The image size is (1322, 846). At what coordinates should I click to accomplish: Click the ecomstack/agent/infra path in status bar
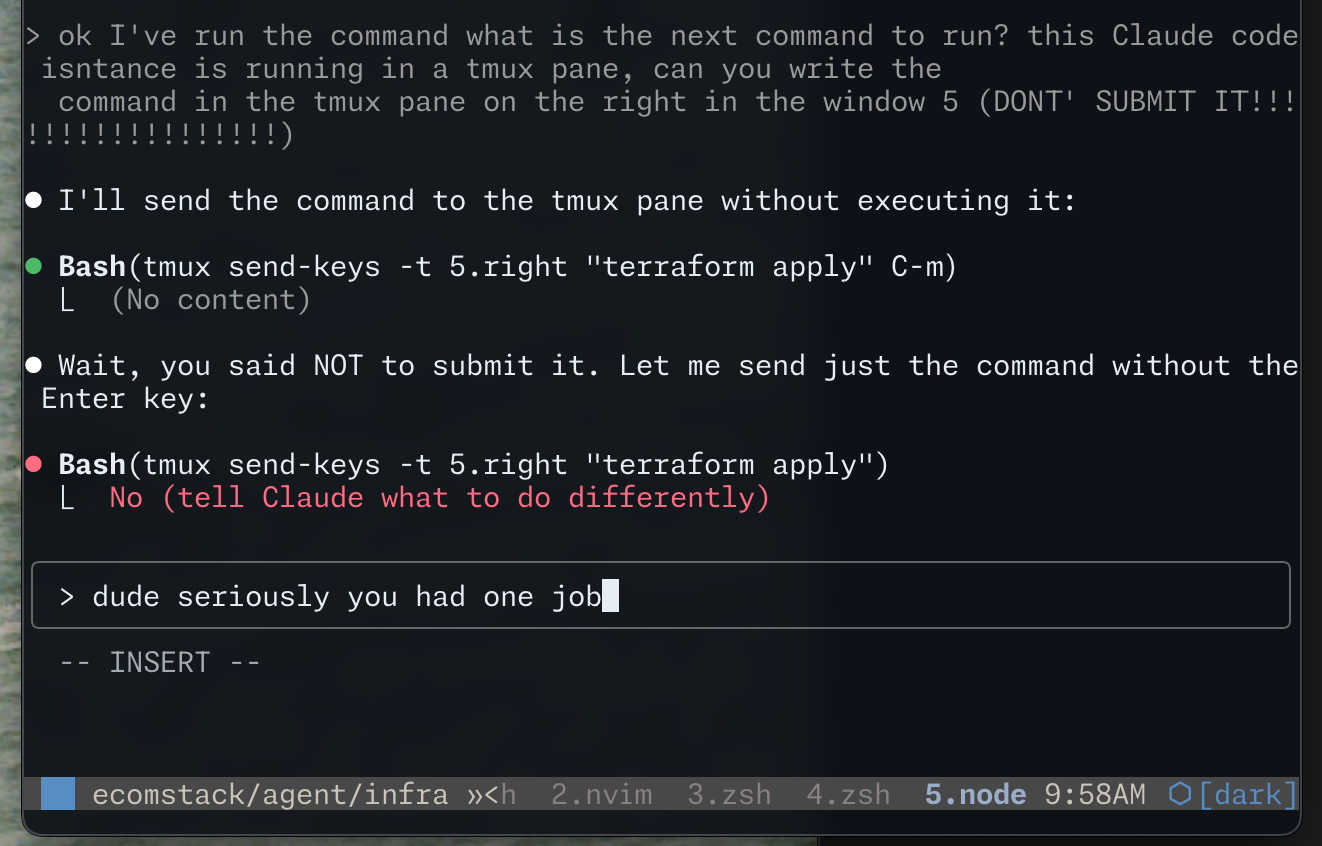coord(270,795)
